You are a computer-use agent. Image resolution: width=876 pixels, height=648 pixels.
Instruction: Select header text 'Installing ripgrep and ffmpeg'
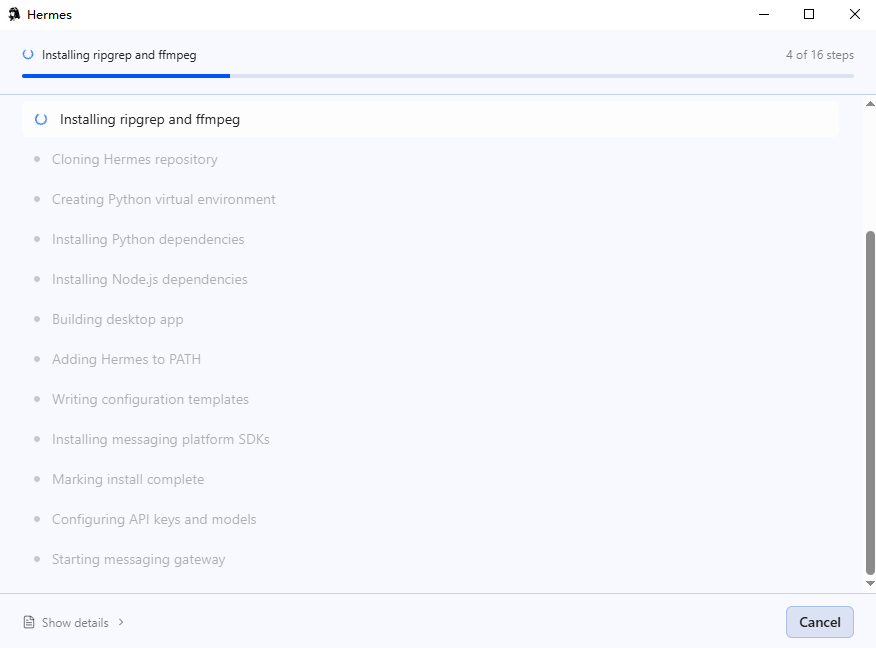[x=119, y=55]
